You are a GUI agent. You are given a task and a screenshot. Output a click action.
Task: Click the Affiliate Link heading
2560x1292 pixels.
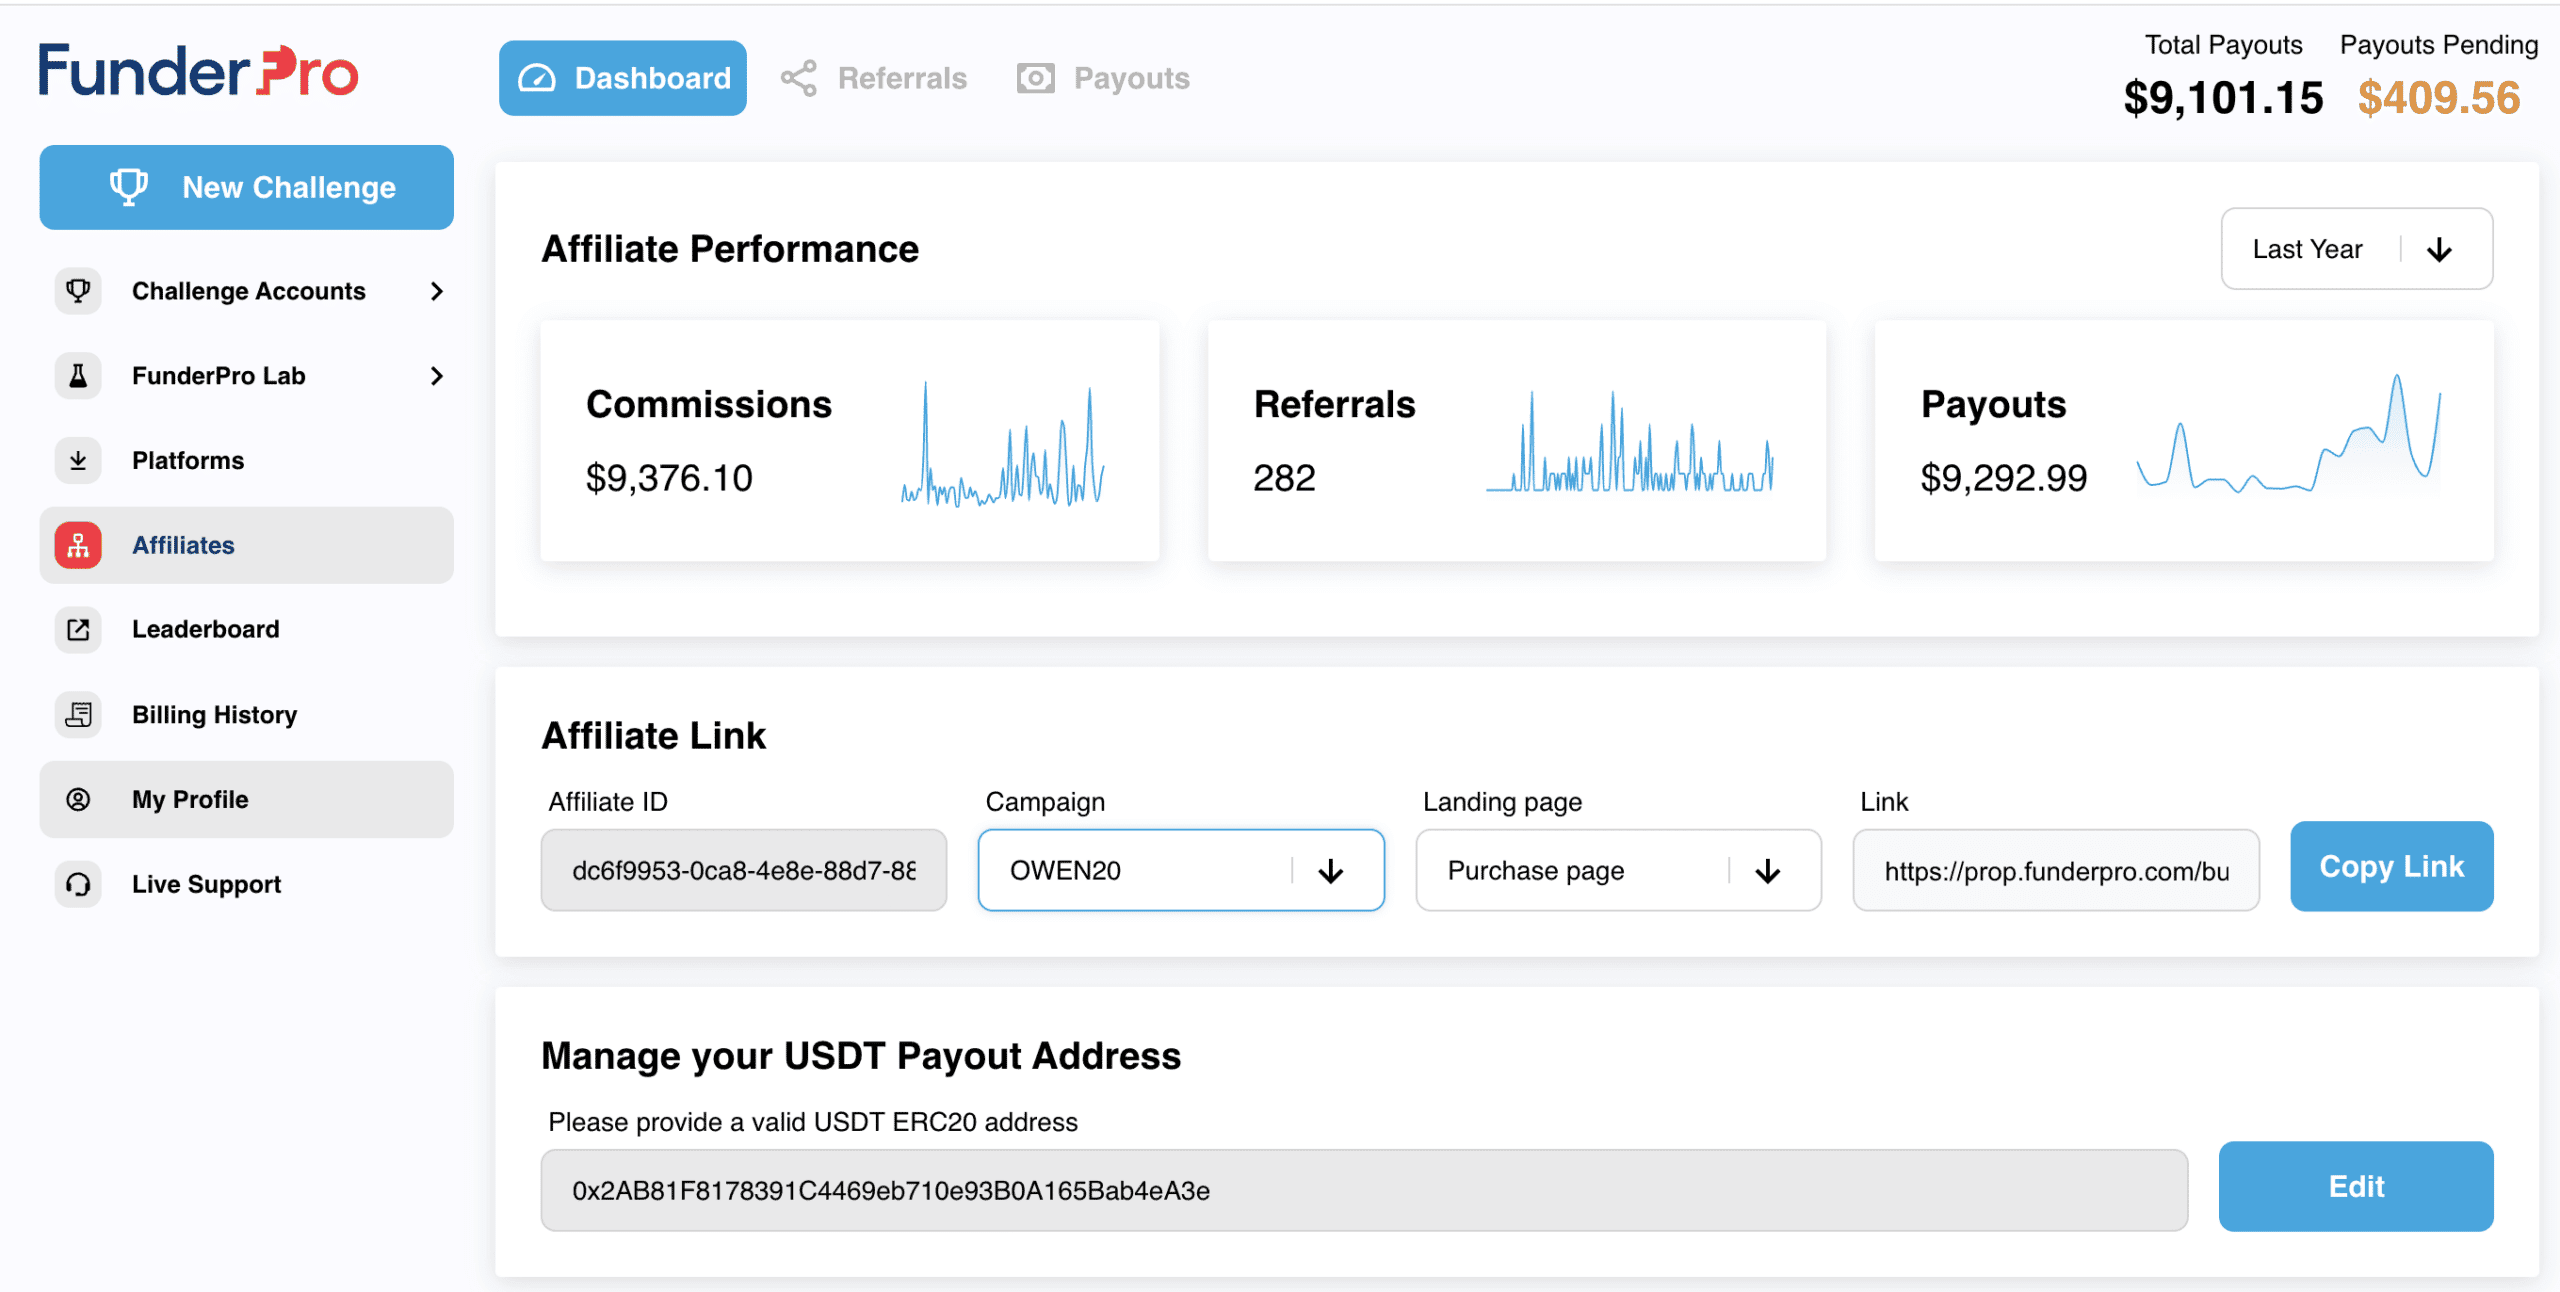[x=654, y=736]
